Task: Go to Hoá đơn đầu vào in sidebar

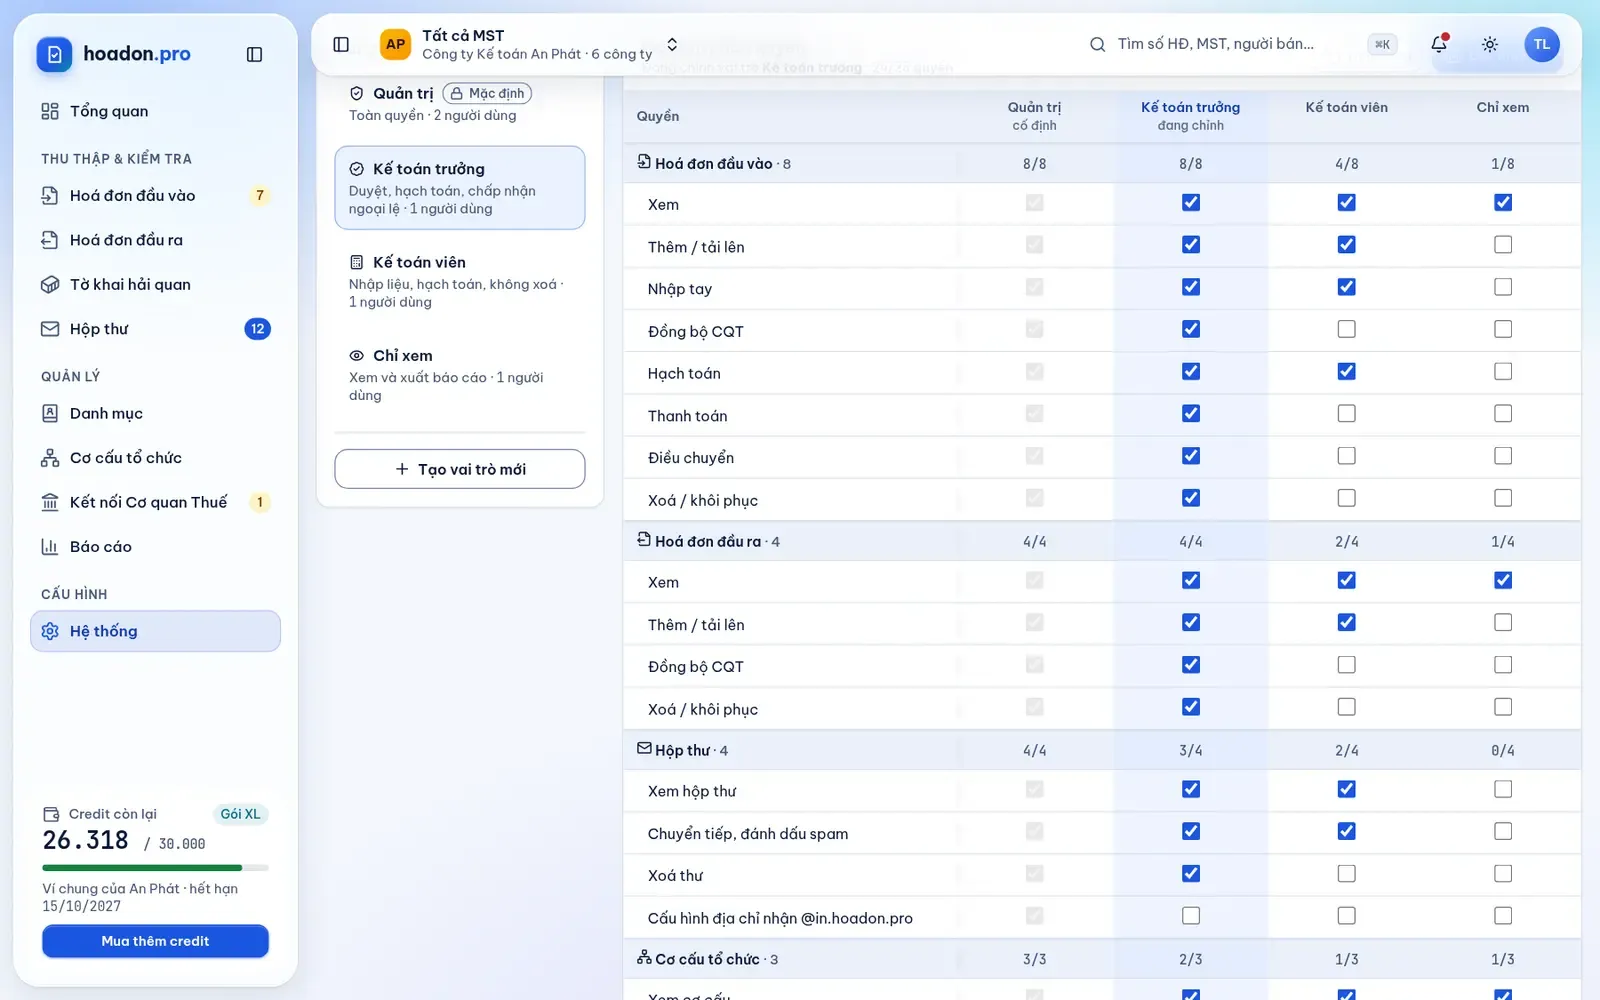Action: click(x=155, y=195)
